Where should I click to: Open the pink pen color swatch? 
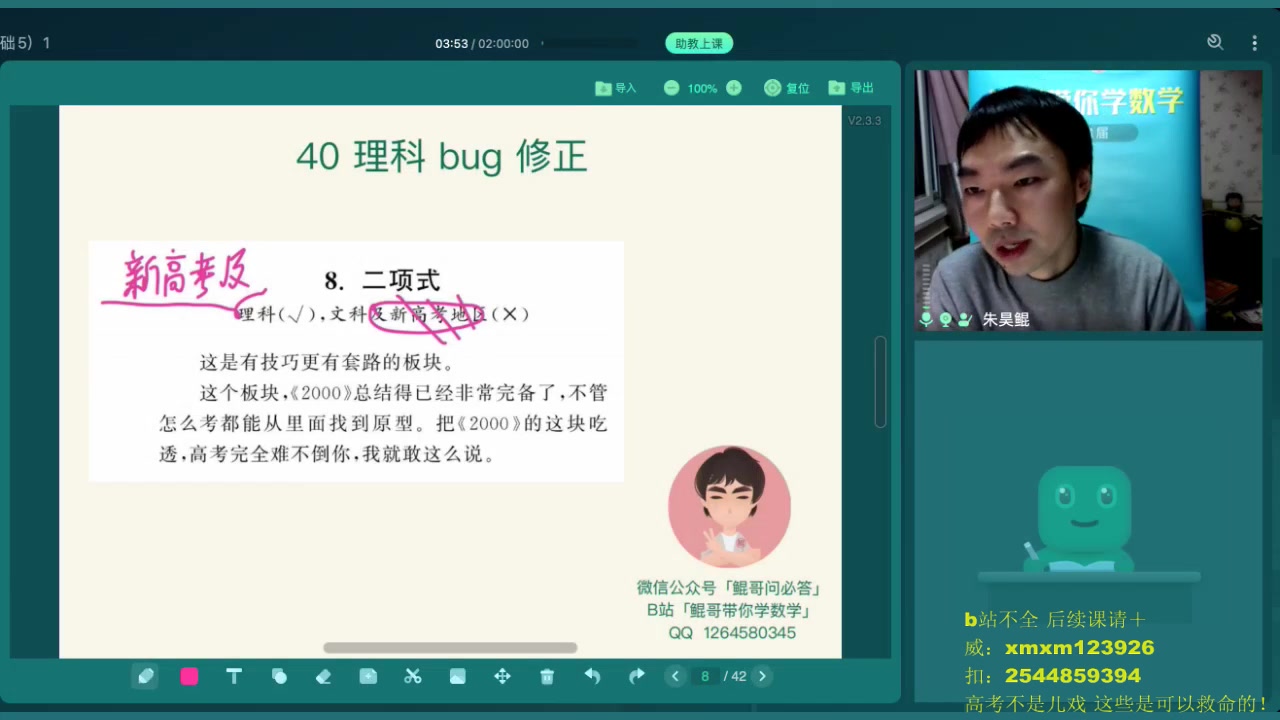[189, 677]
